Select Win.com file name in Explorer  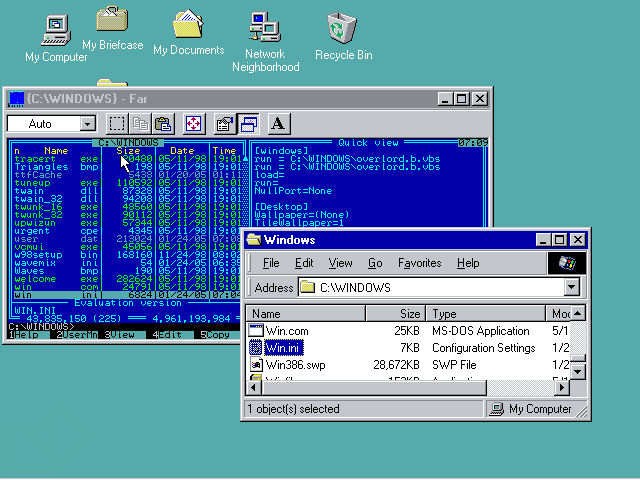287,331
